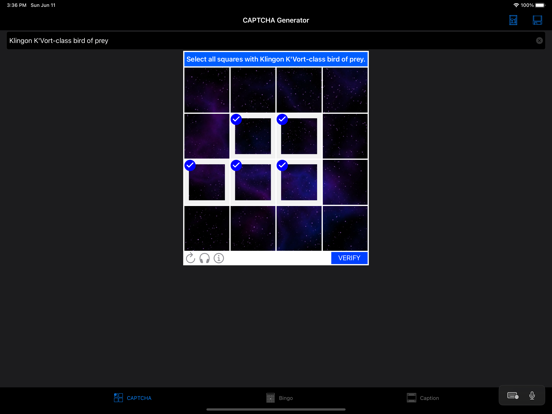Screen dimensions: 552x414
Task: Deselect the checked tile in second row, second column
Action: pos(253,136)
